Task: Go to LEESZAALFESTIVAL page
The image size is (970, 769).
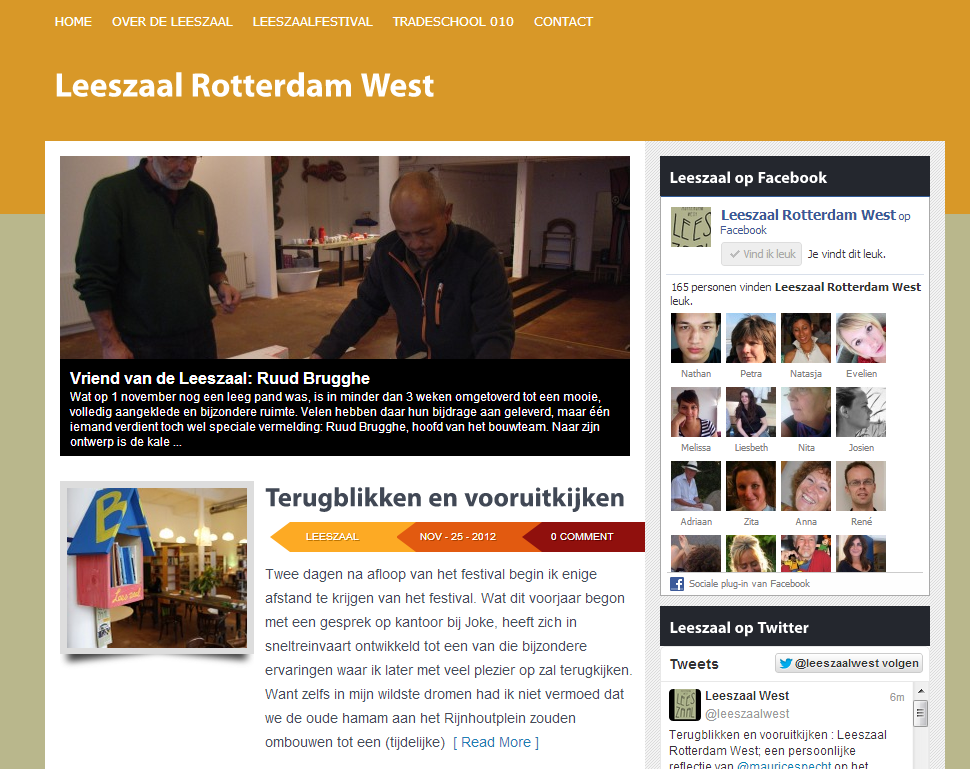Action: [312, 22]
